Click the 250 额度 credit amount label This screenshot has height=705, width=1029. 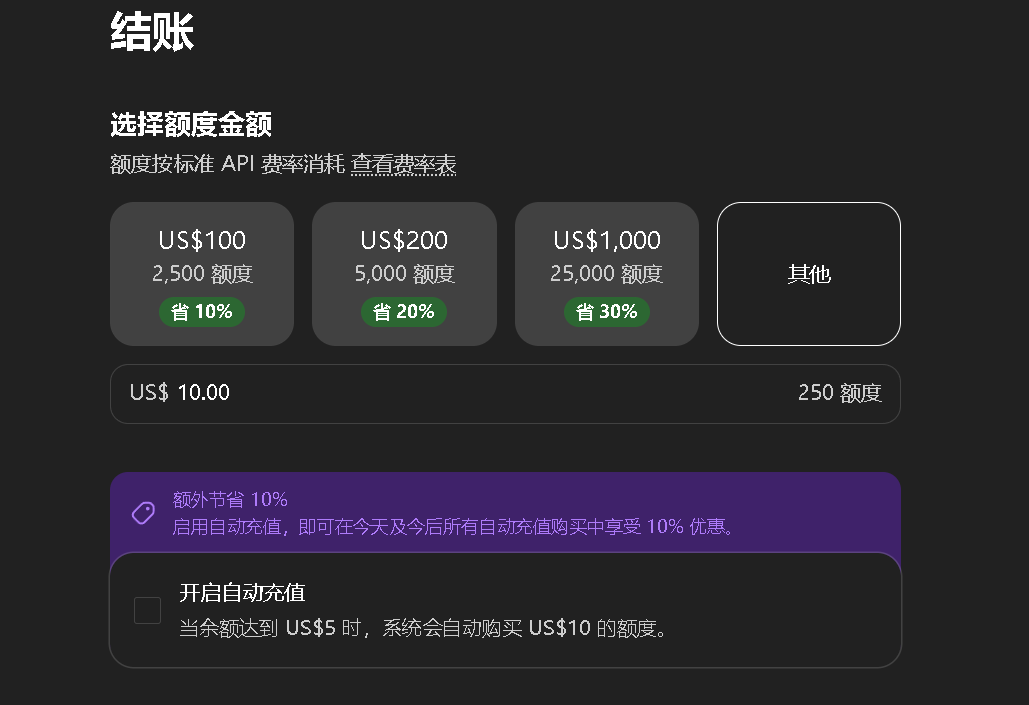tap(840, 393)
